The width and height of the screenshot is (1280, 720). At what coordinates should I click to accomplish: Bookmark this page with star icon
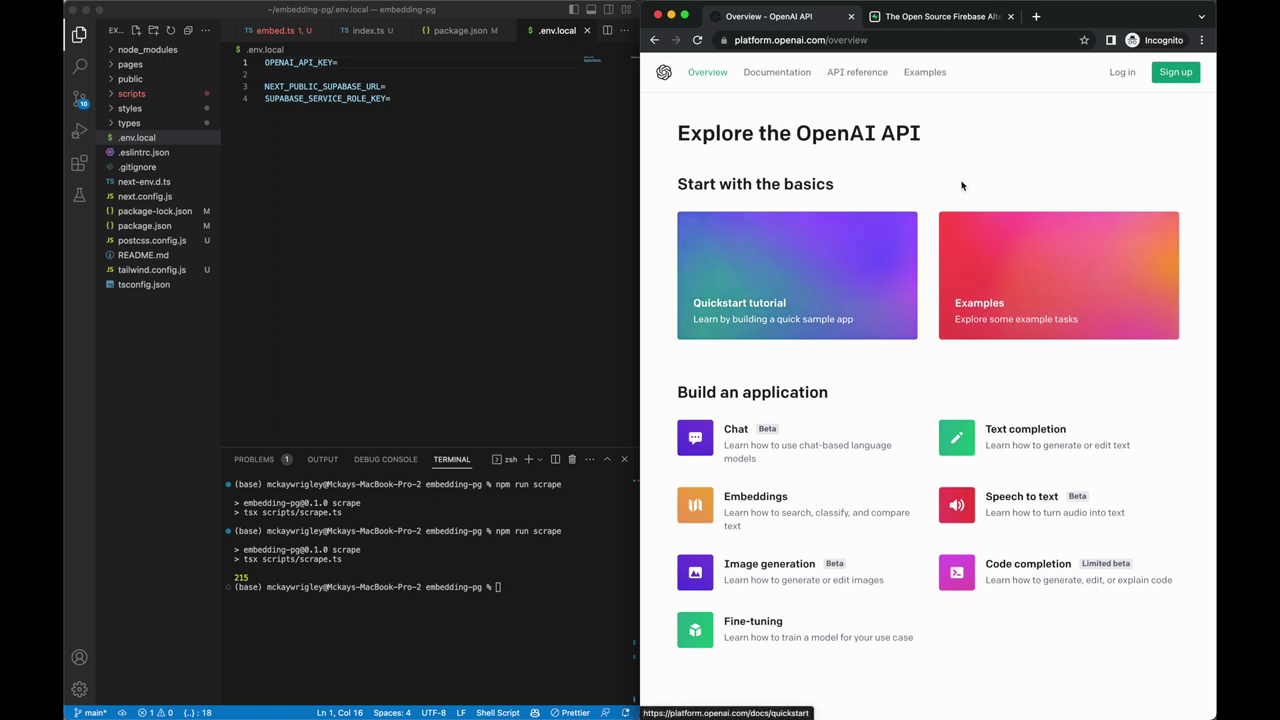click(x=1084, y=40)
